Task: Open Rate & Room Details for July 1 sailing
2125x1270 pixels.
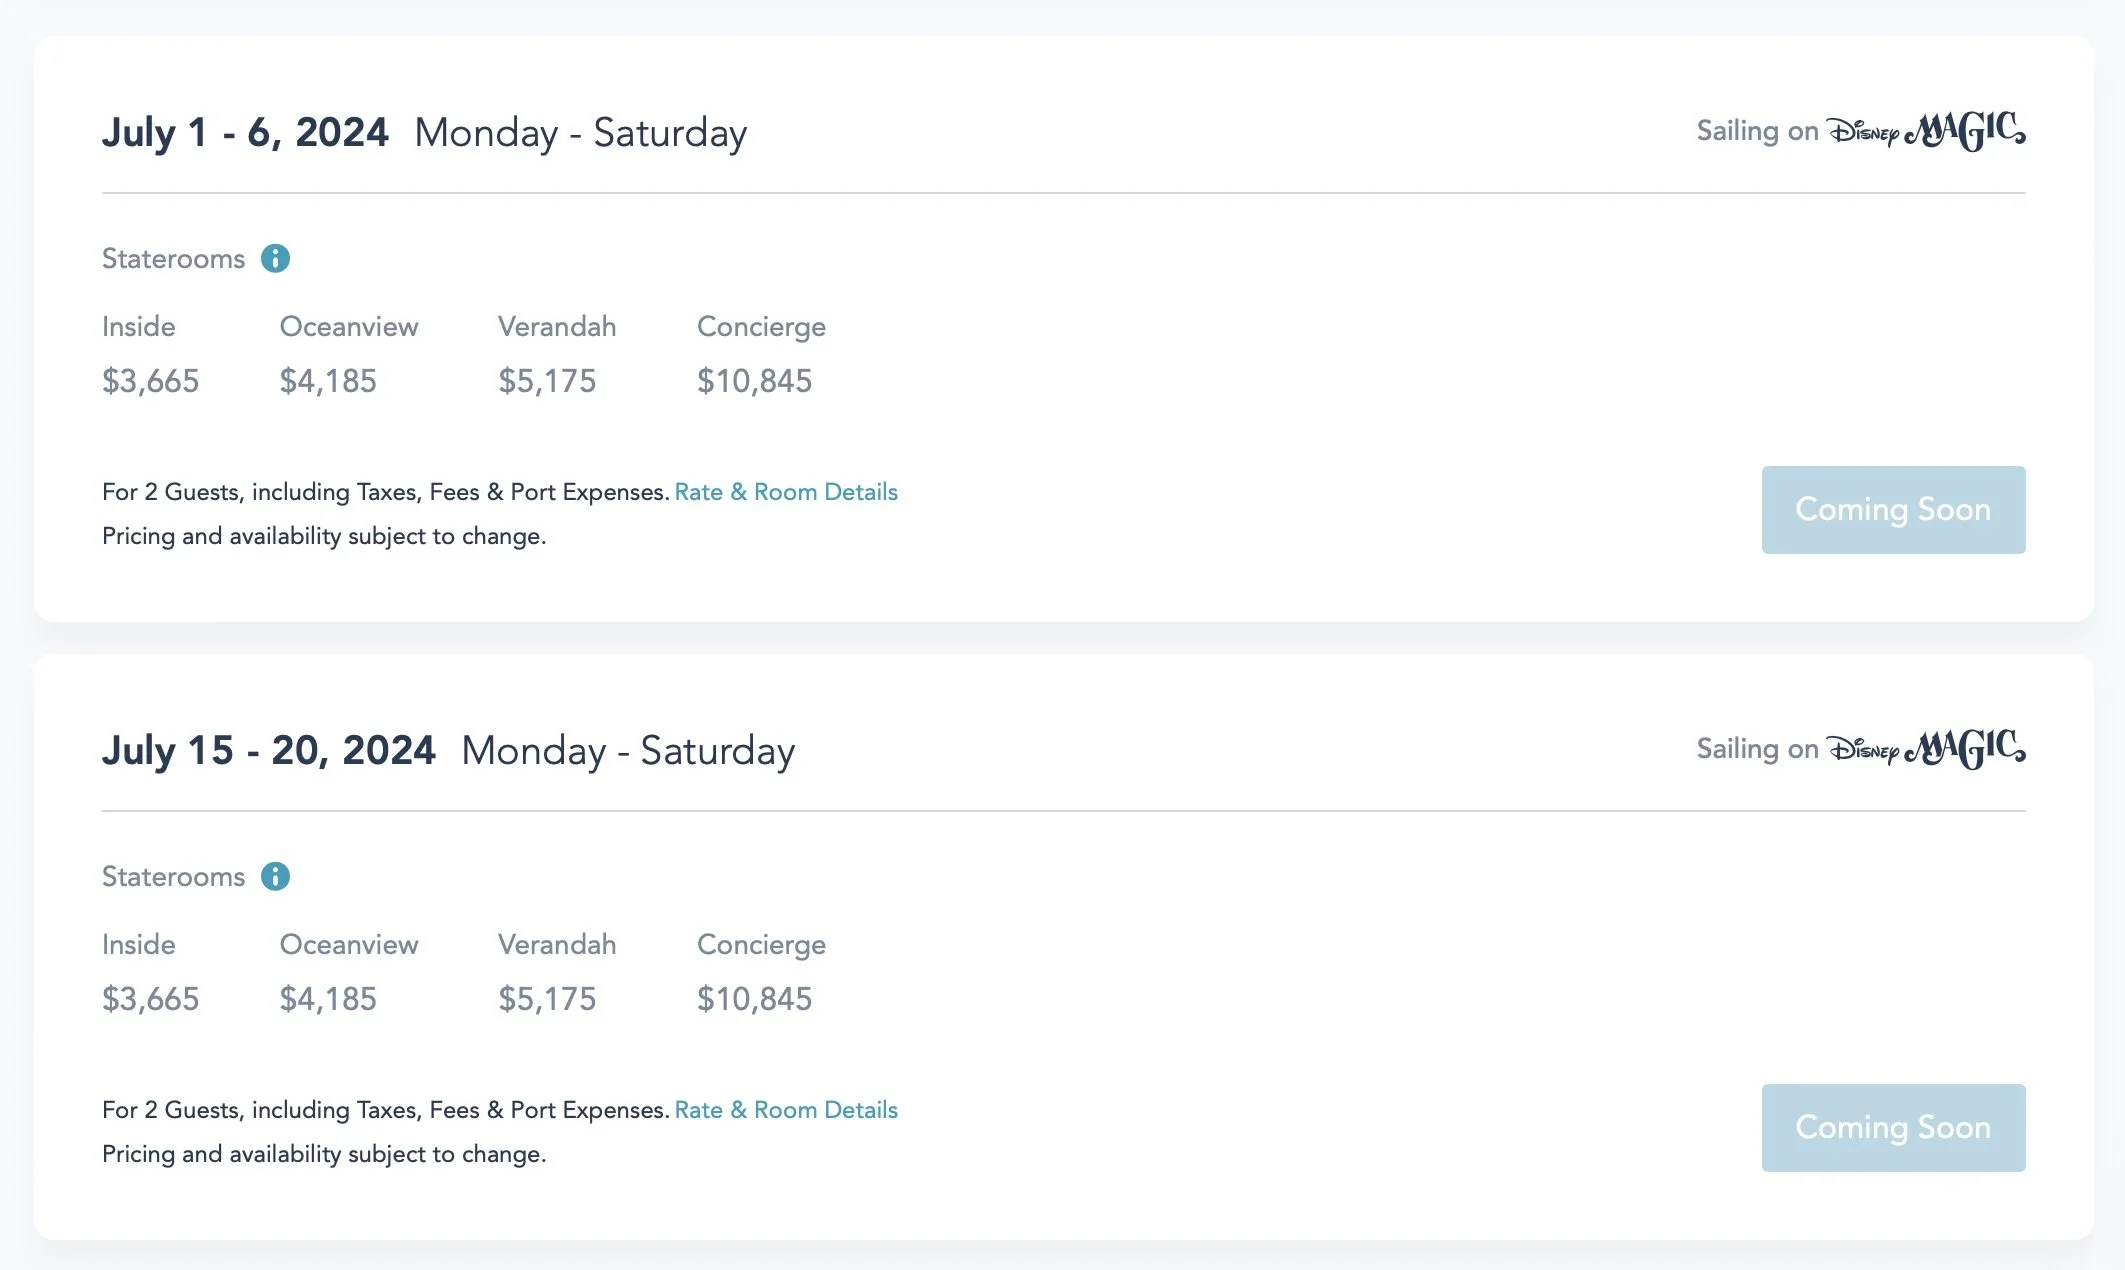Action: tap(786, 492)
